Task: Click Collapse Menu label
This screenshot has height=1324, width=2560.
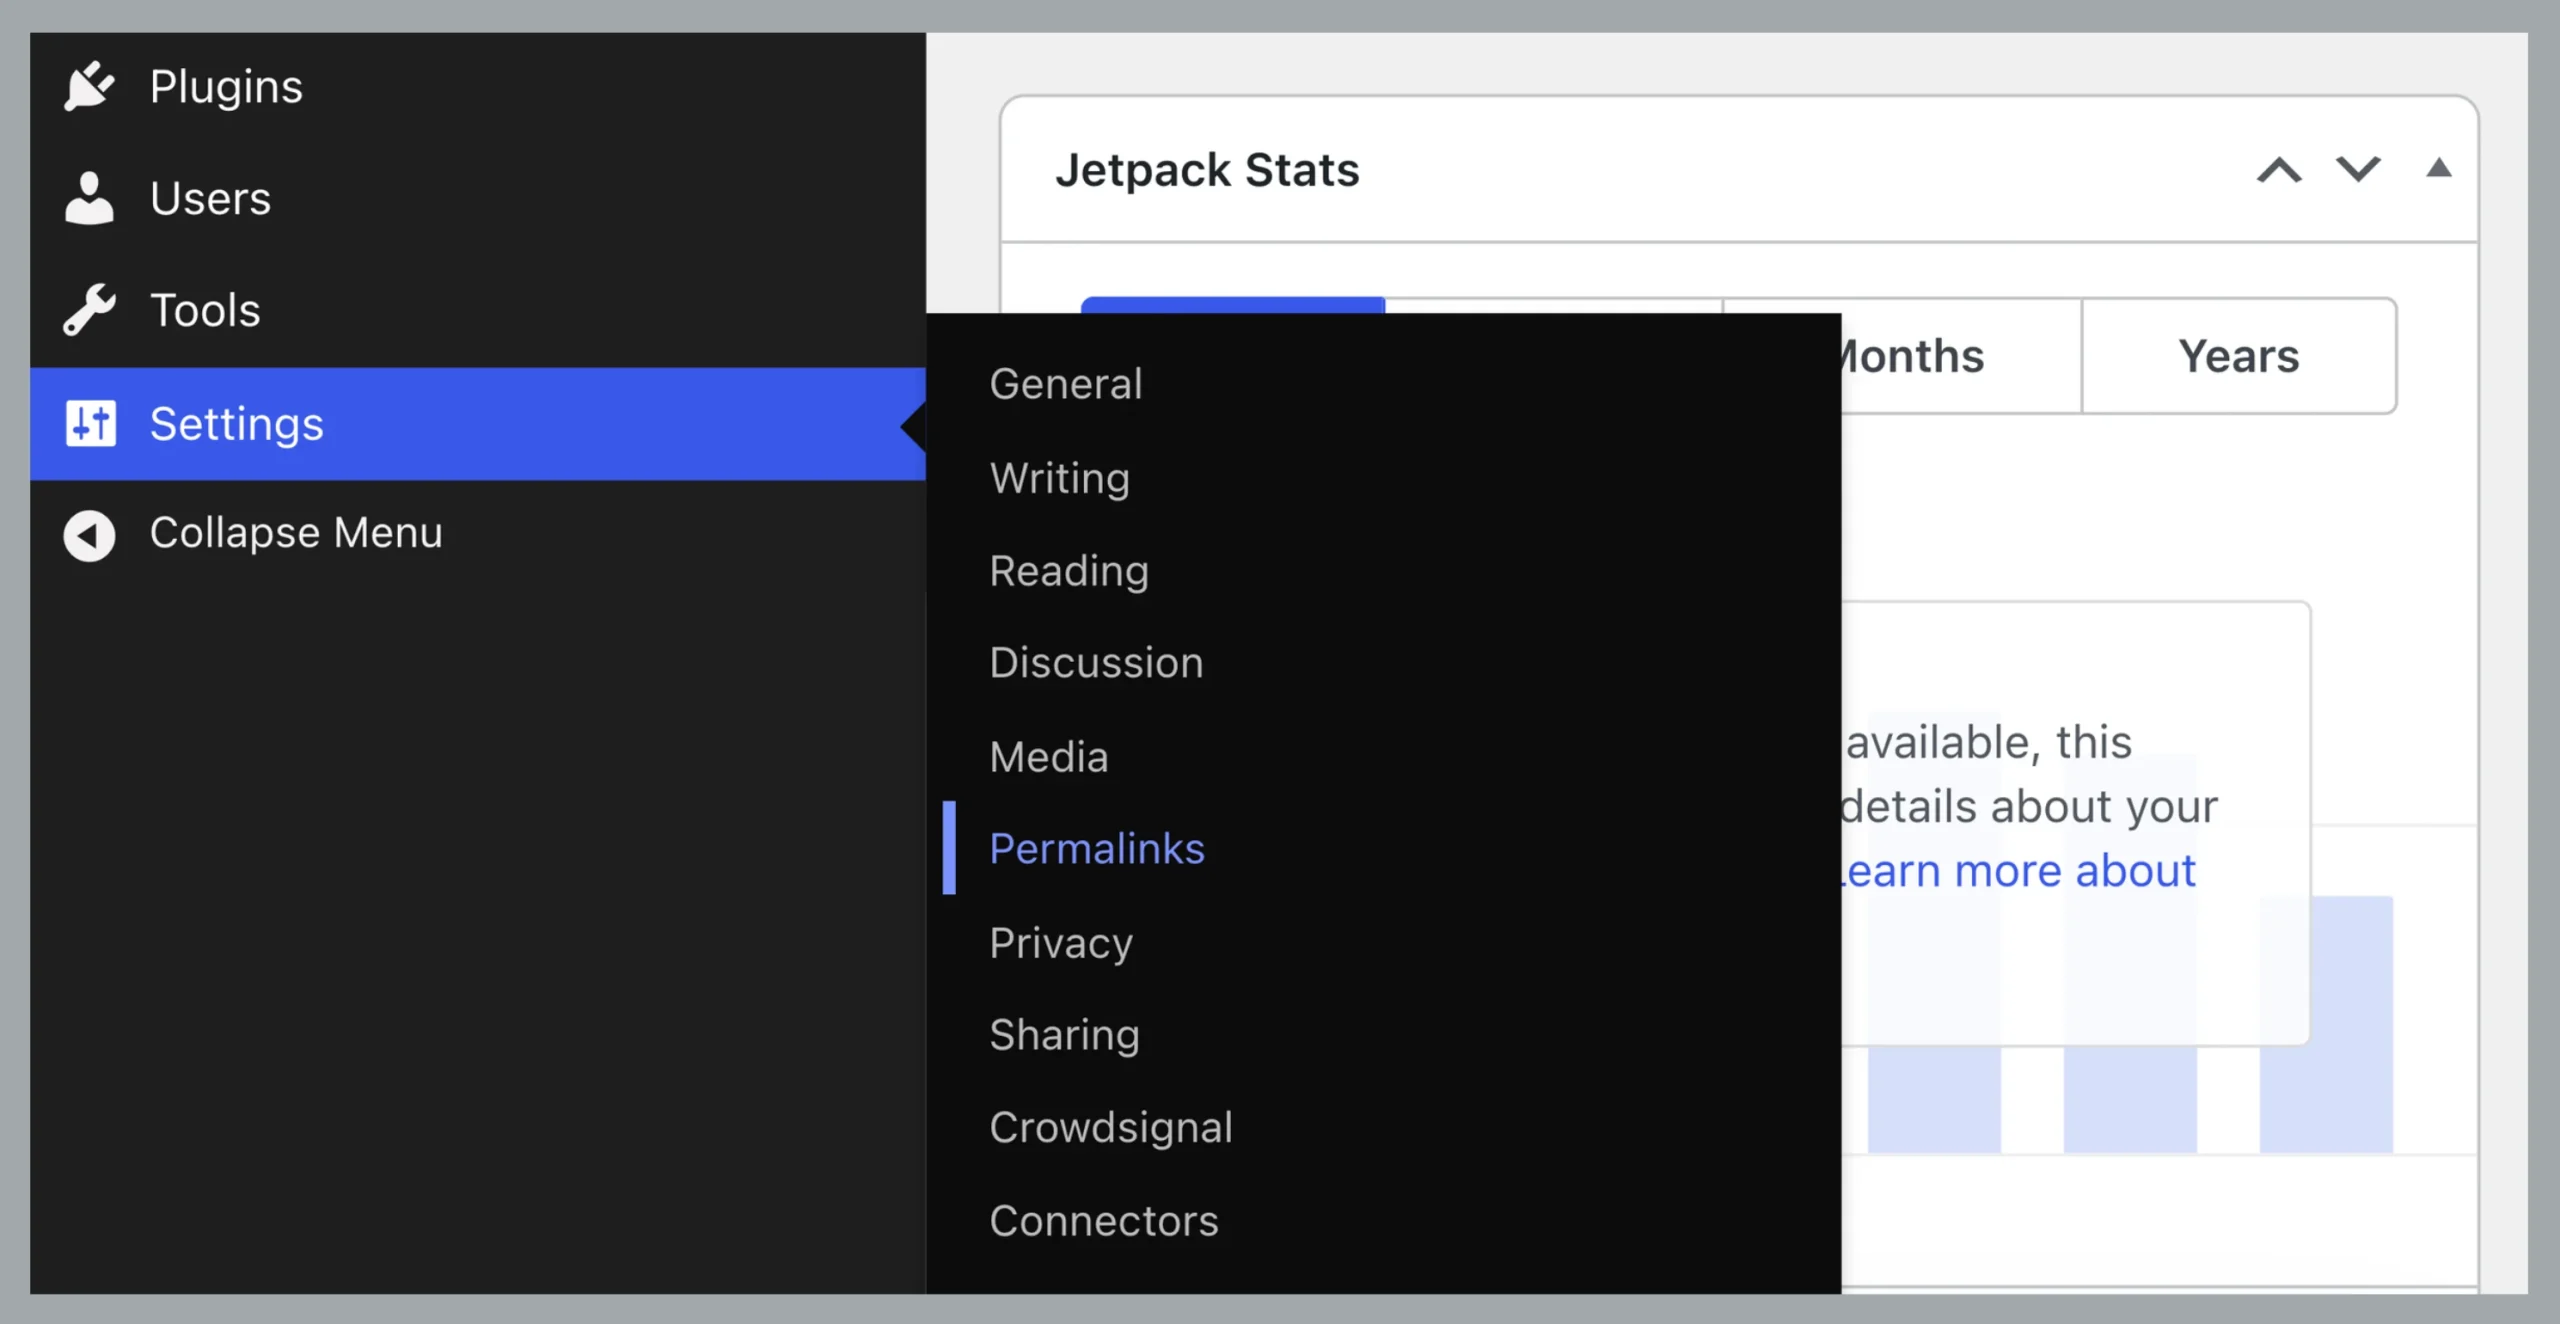Action: [296, 533]
